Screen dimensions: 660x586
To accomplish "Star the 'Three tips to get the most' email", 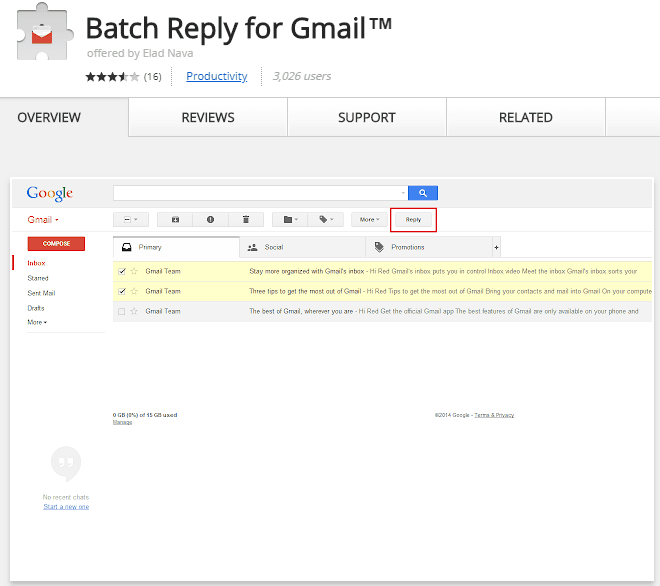I will pyautogui.click(x=134, y=291).
